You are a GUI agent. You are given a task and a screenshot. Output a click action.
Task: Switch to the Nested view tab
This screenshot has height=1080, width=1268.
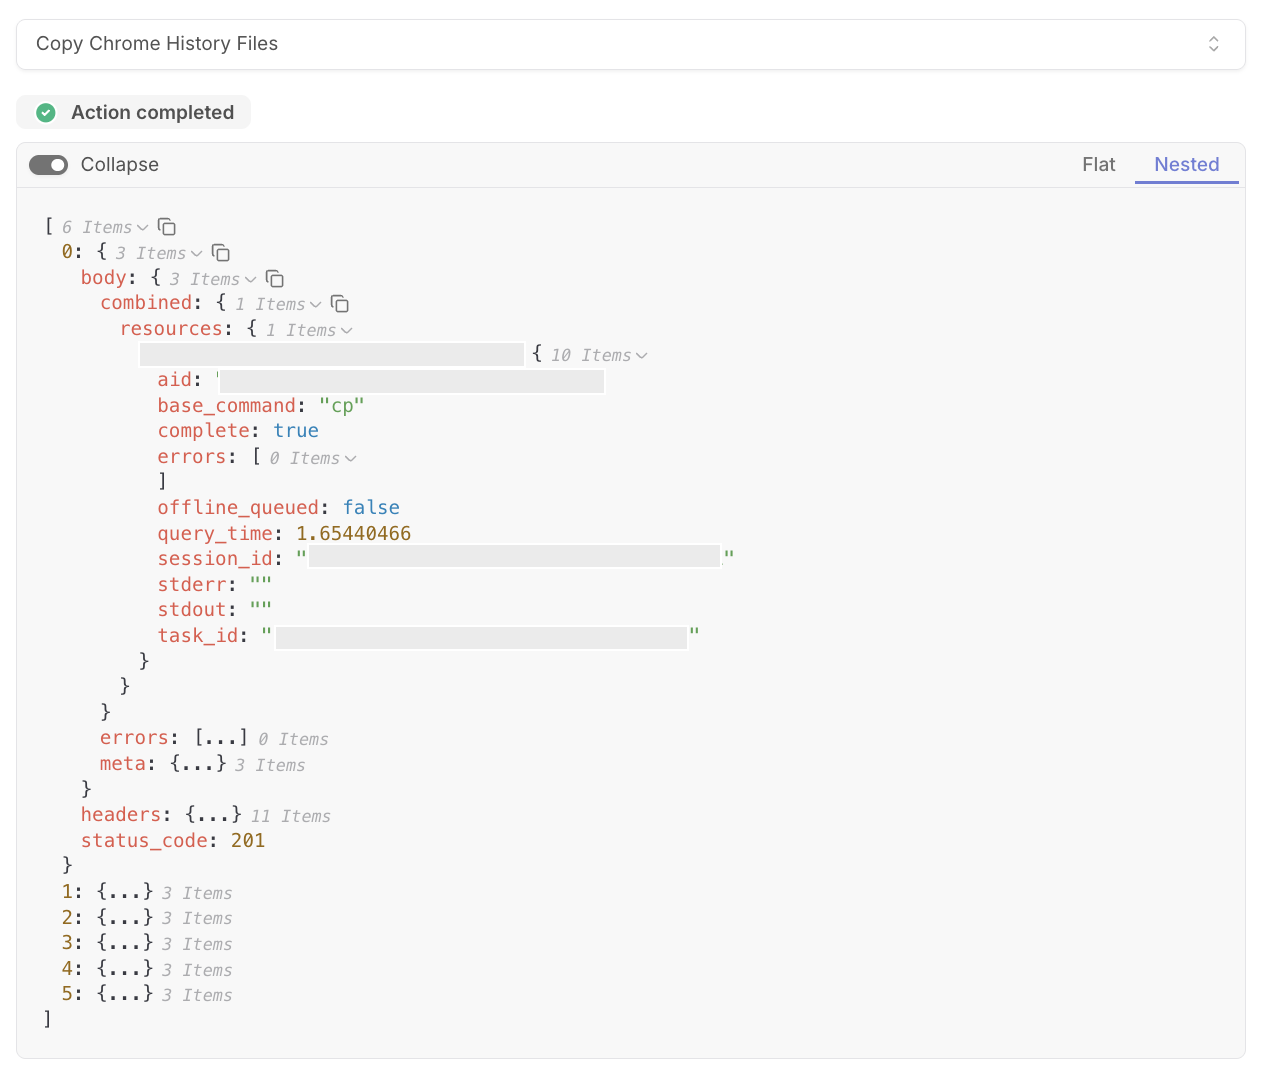coord(1187,165)
